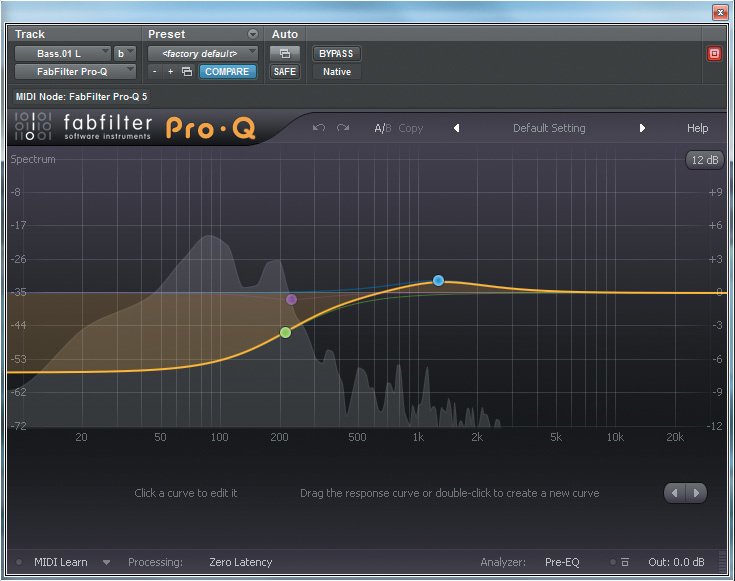The image size is (735, 581).
Task: Click the output options icon near Out
Action: [x=625, y=562]
